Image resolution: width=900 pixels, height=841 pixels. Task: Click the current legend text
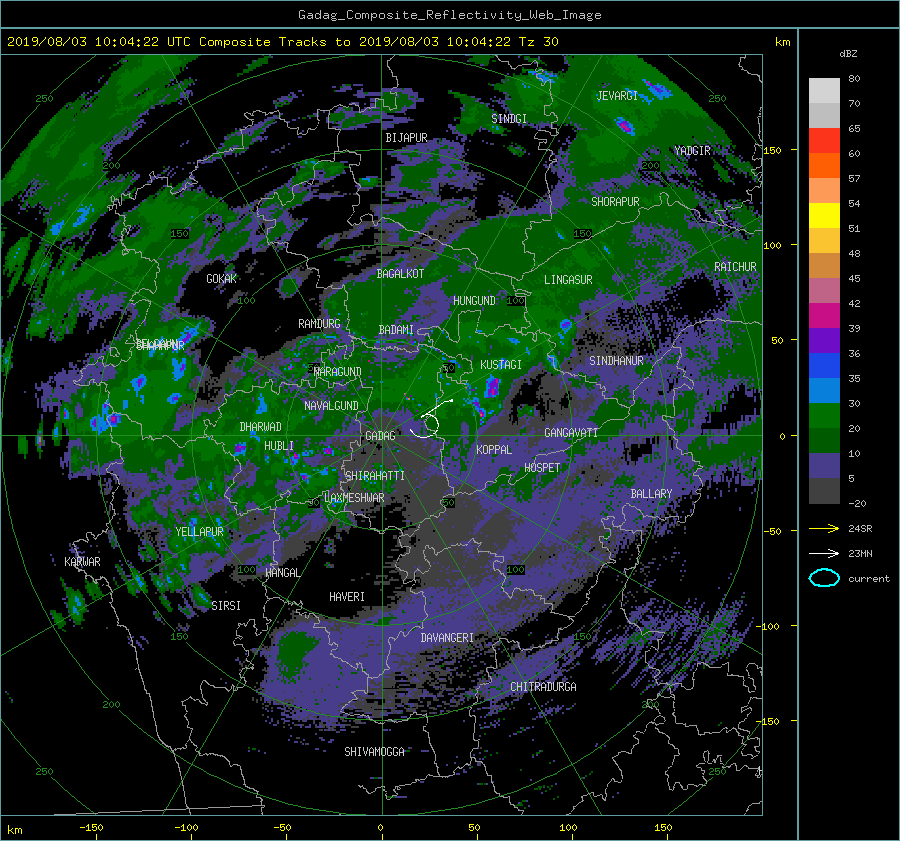tap(868, 579)
